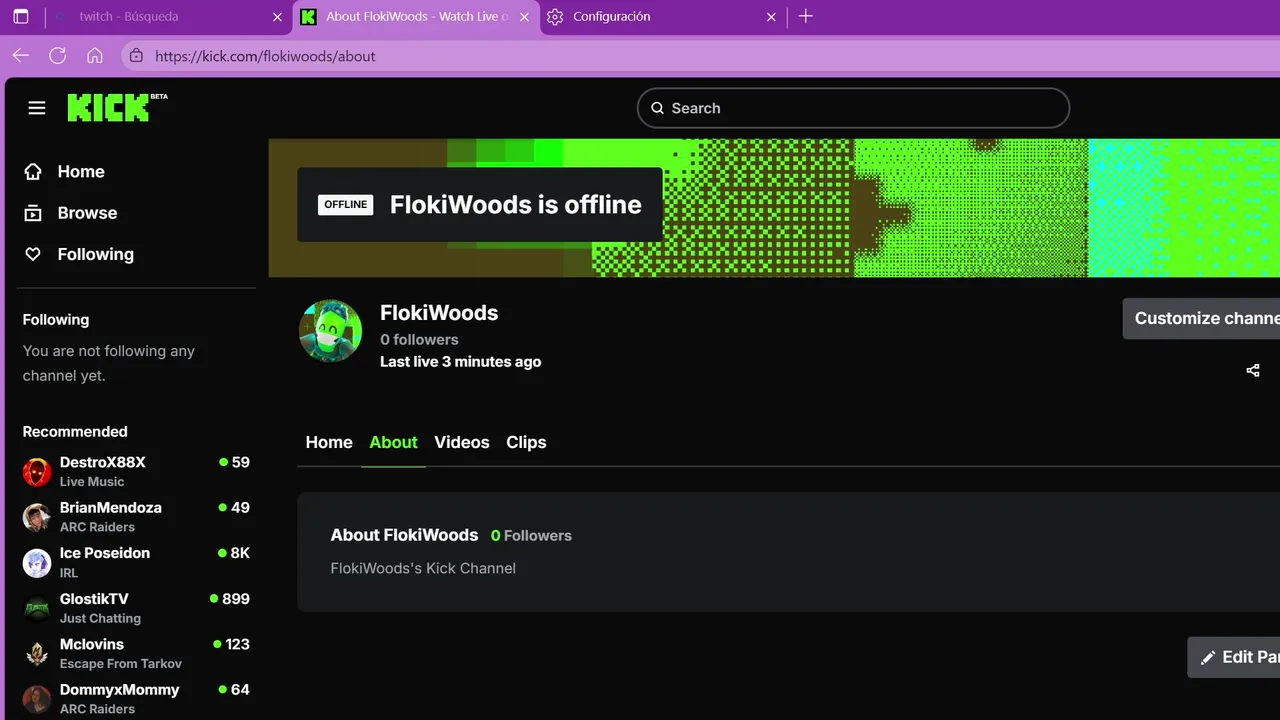The image size is (1280, 720).
Task: Open GlostikTV recommended channel
Action: pyautogui.click(x=136, y=608)
